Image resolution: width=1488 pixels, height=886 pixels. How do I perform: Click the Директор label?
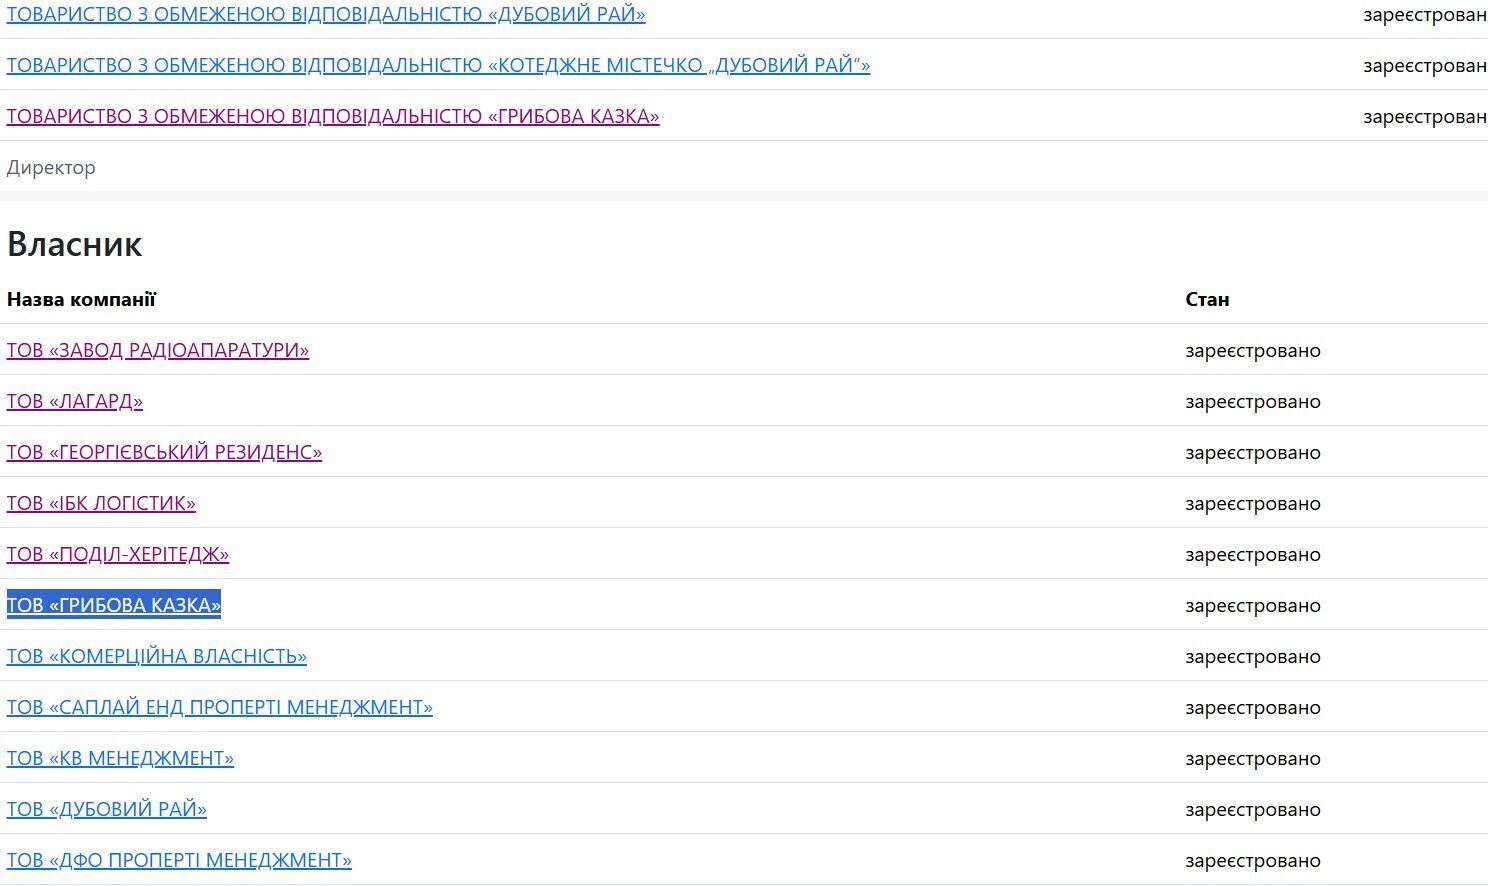(51, 167)
